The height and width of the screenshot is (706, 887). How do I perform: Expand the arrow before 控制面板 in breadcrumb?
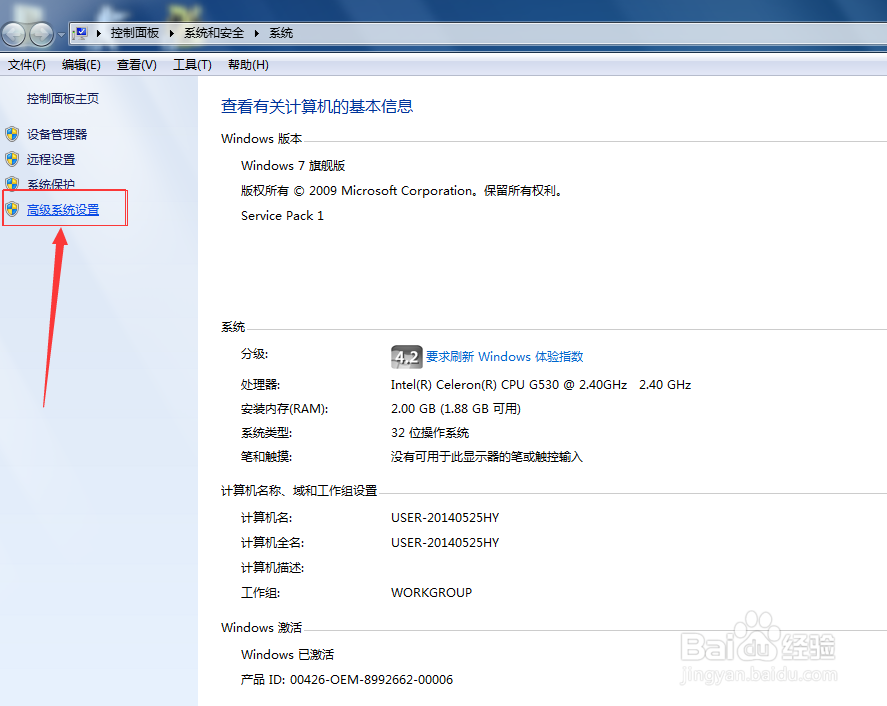pyautogui.click(x=98, y=33)
